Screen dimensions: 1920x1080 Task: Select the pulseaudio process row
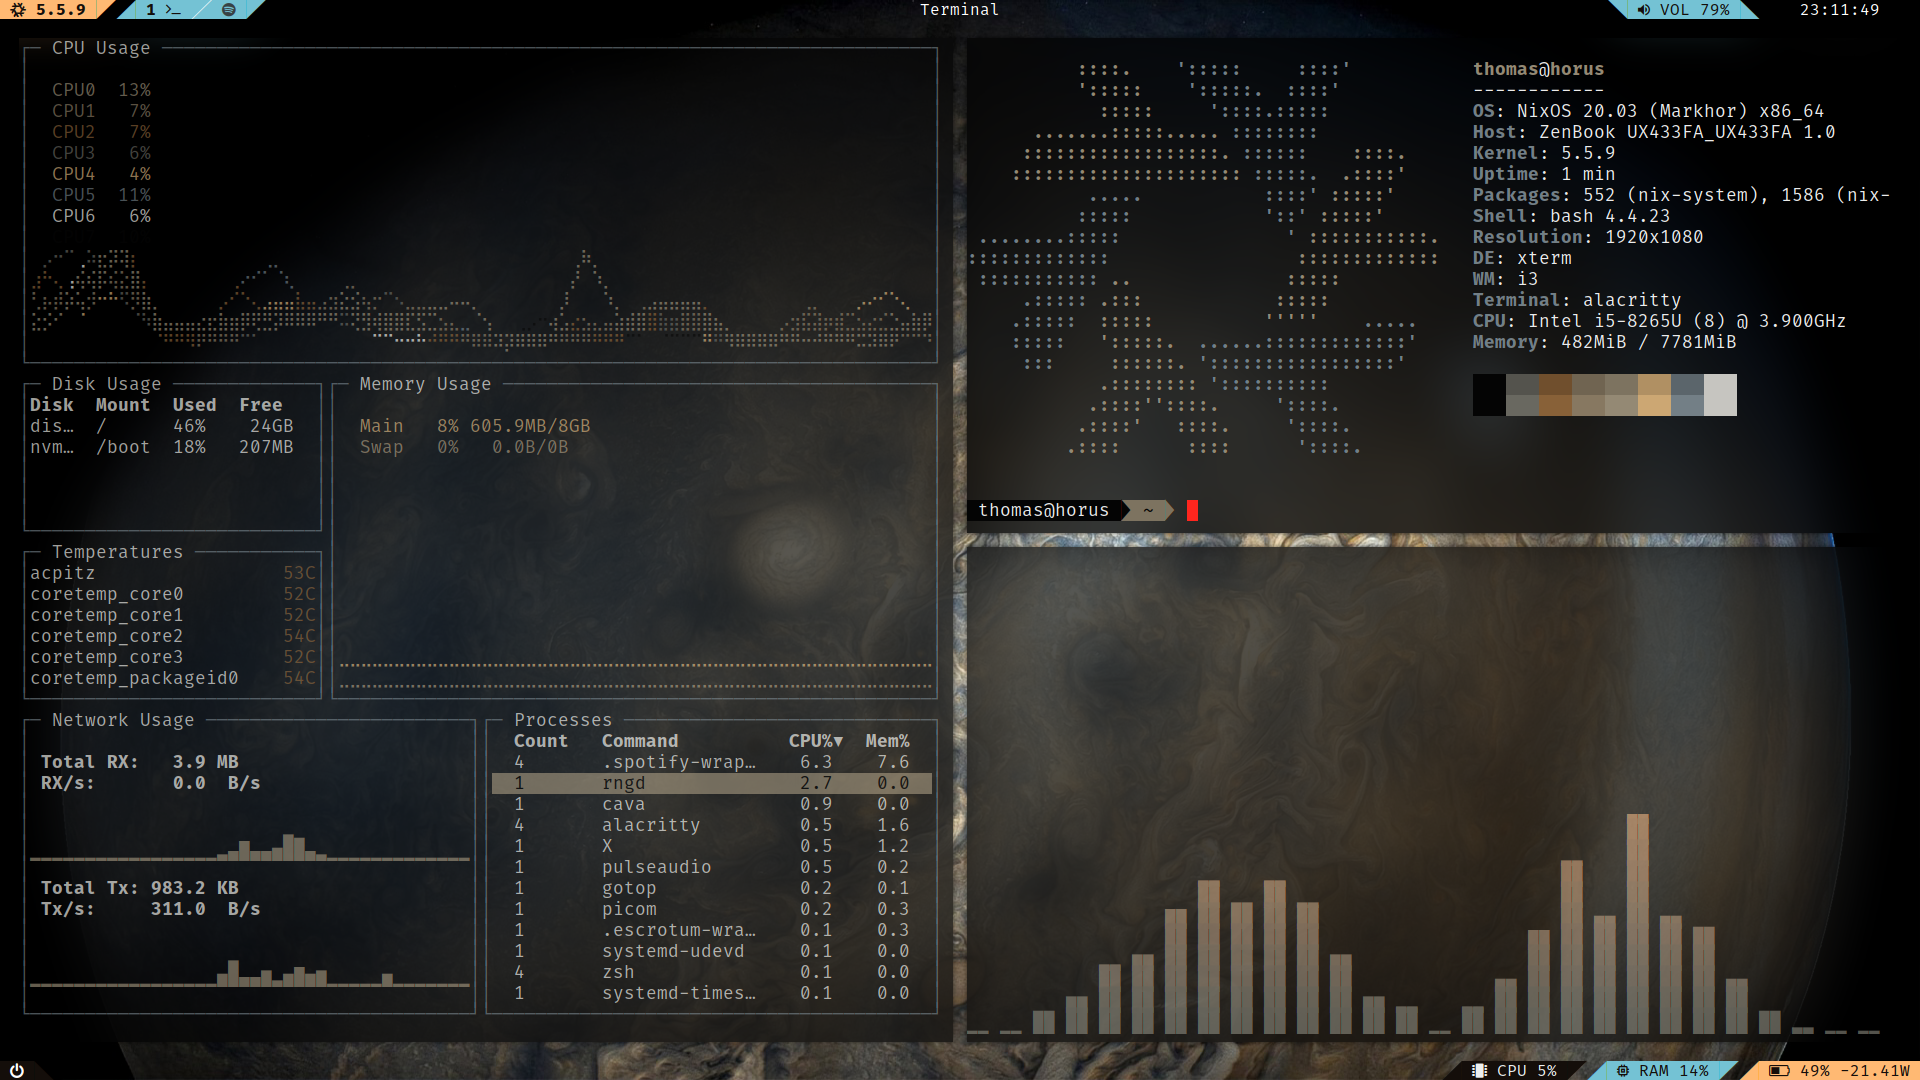655,867
